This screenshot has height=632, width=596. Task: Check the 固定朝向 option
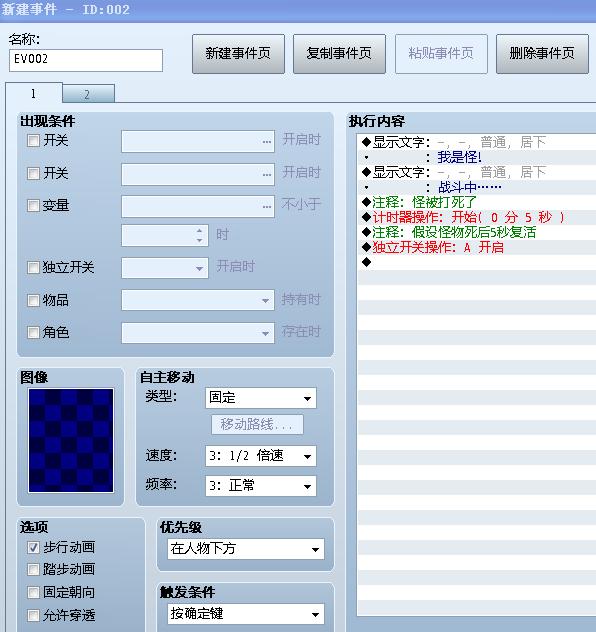click(x=33, y=592)
